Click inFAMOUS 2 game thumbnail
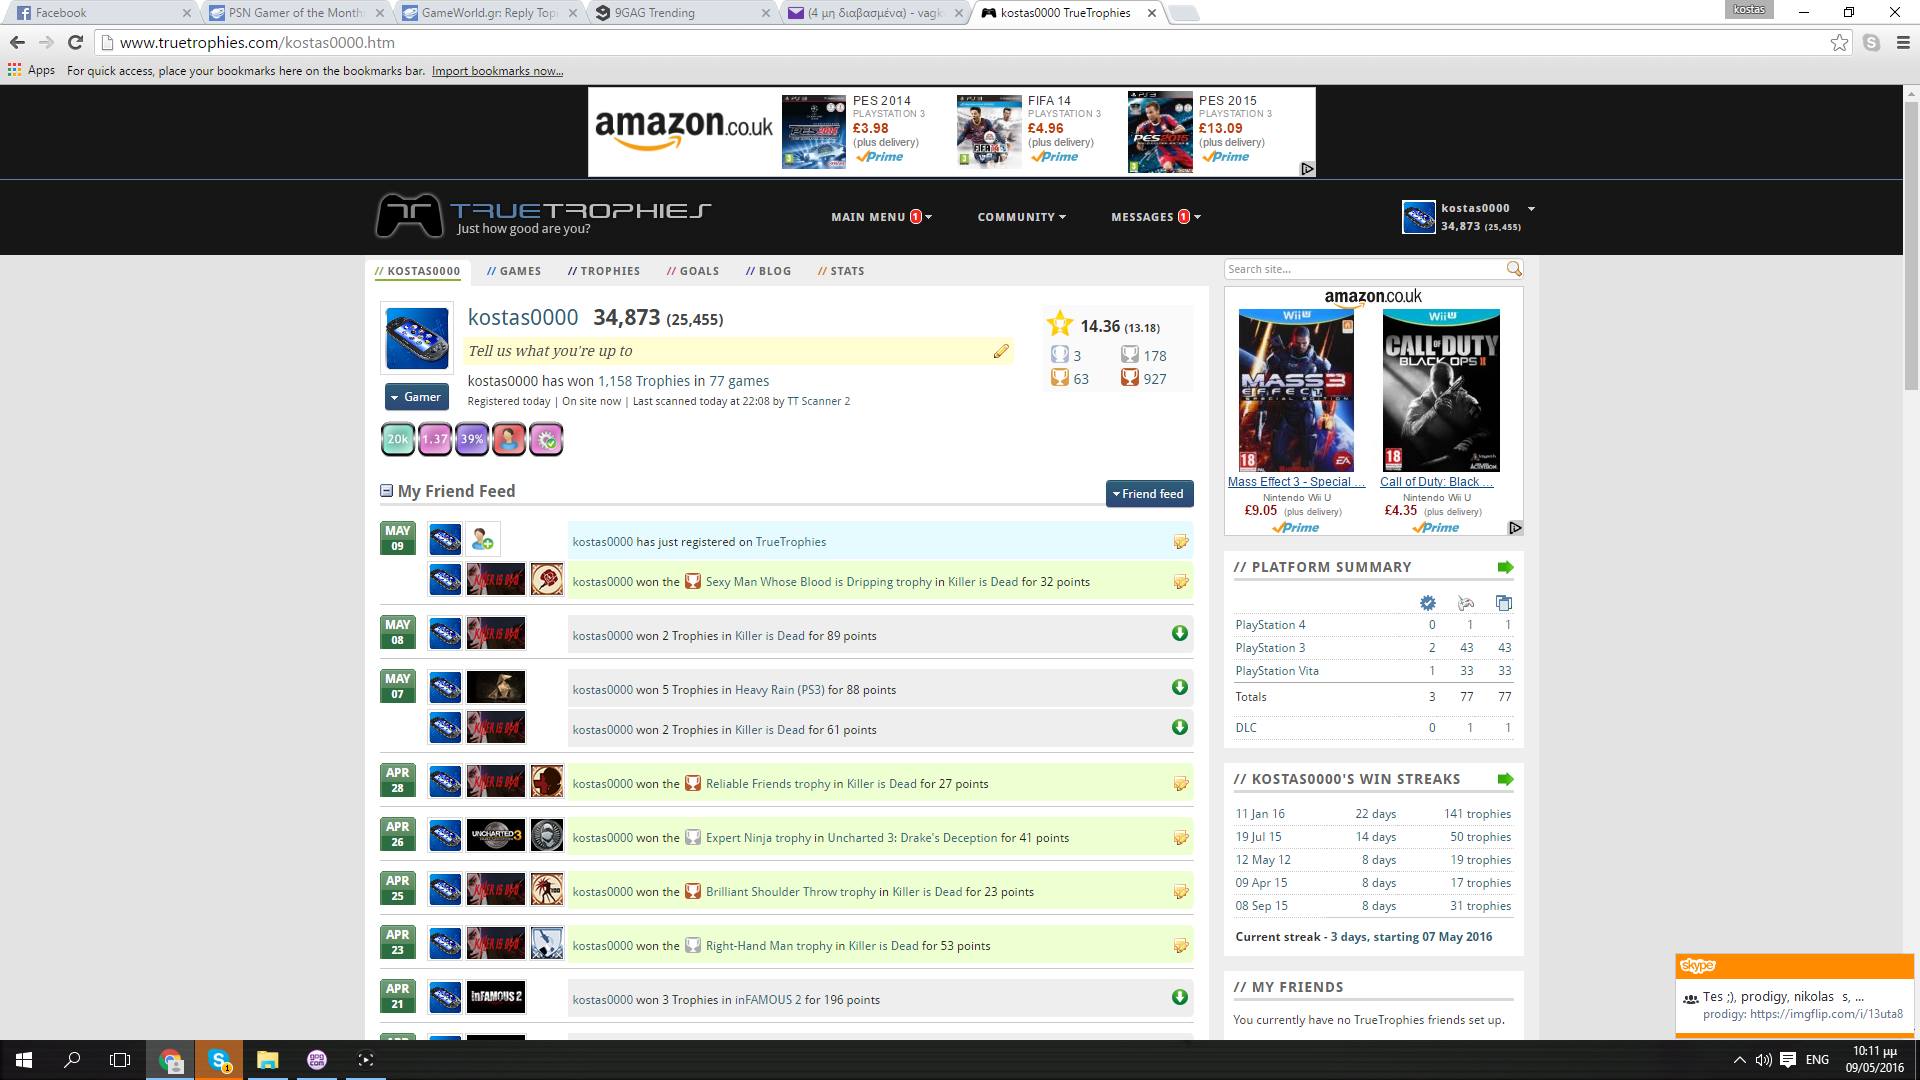 point(495,997)
